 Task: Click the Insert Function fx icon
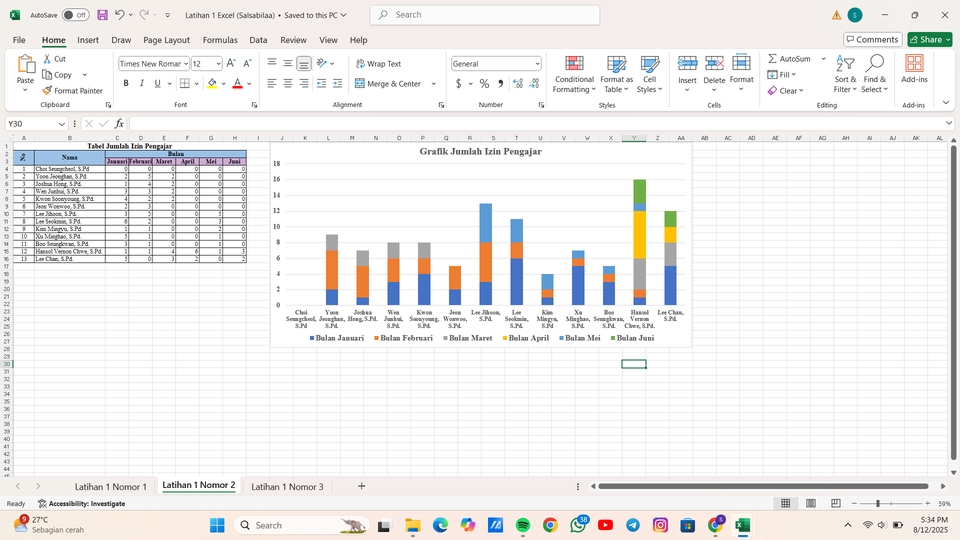(x=119, y=124)
